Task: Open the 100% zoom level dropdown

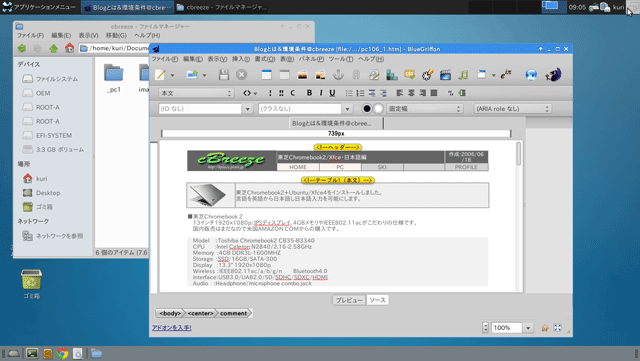Action: [x=528, y=328]
